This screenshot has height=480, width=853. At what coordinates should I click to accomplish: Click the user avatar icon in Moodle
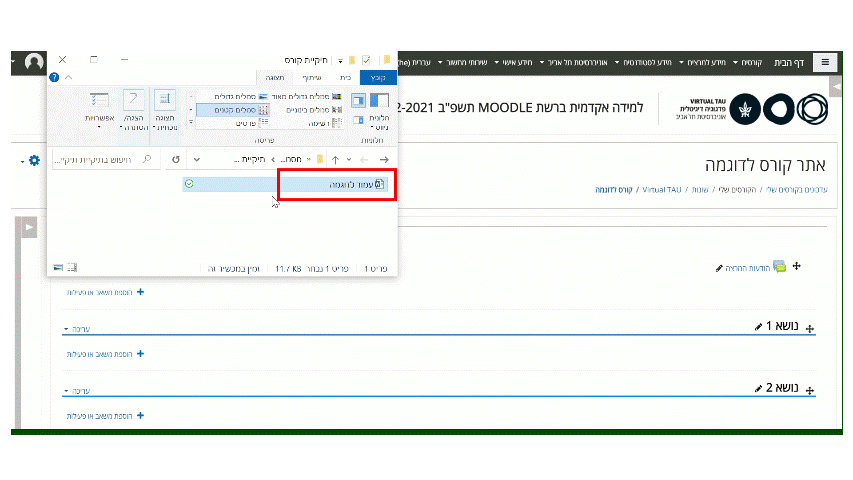[x=34, y=63]
